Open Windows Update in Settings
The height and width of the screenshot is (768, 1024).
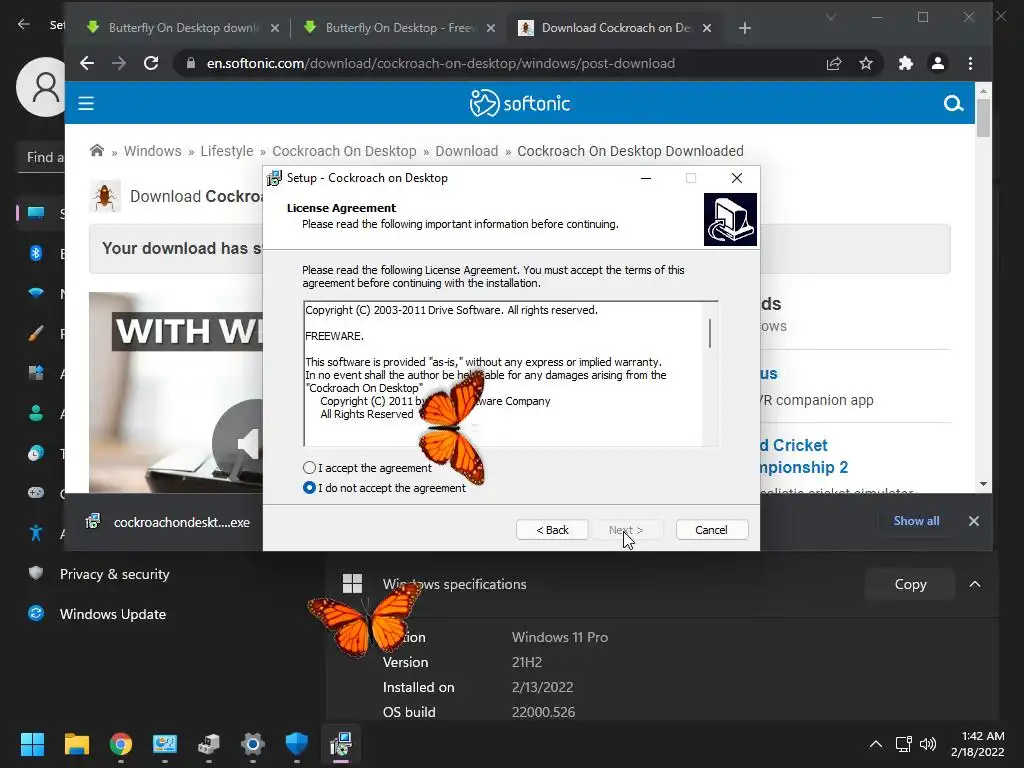[x=112, y=614]
